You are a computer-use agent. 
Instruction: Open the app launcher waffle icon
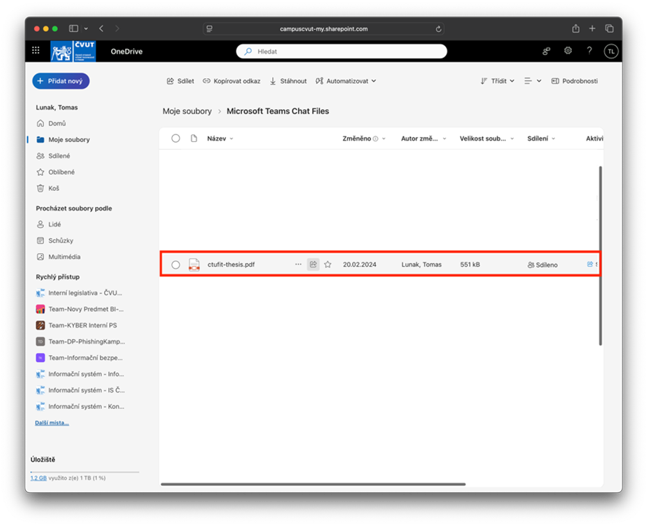click(x=37, y=50)
